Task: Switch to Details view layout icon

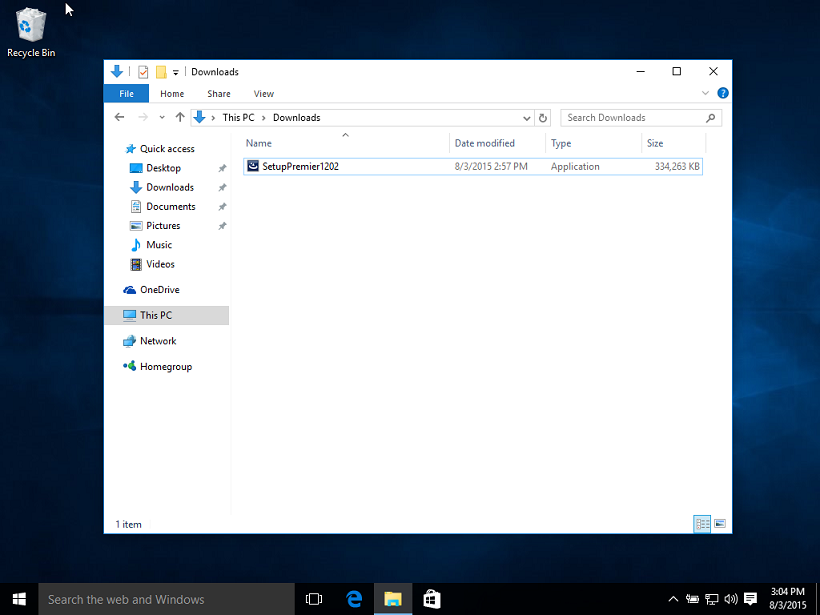Action: click(702, 523)
